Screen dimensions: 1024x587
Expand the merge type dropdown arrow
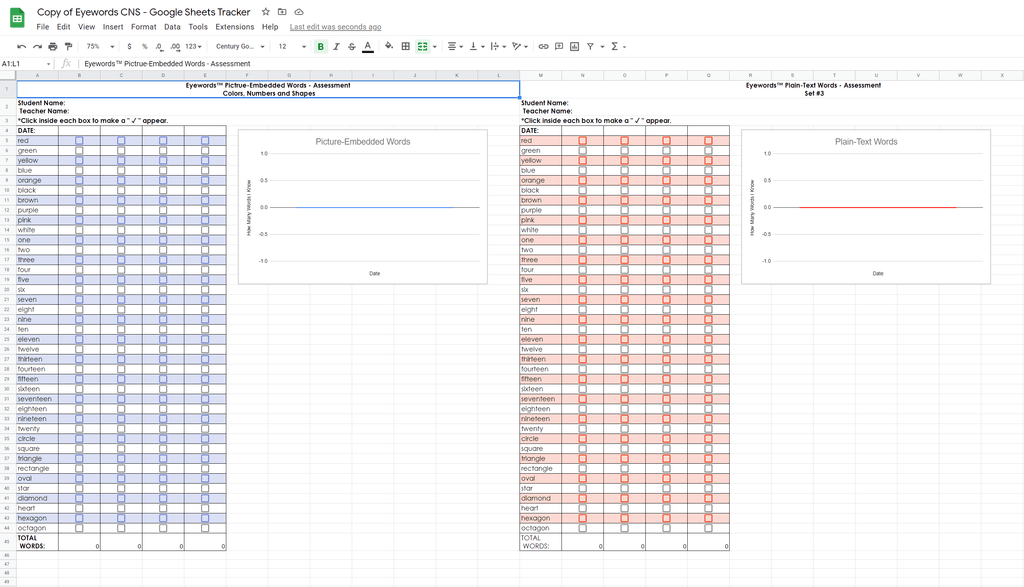(435, 46)
